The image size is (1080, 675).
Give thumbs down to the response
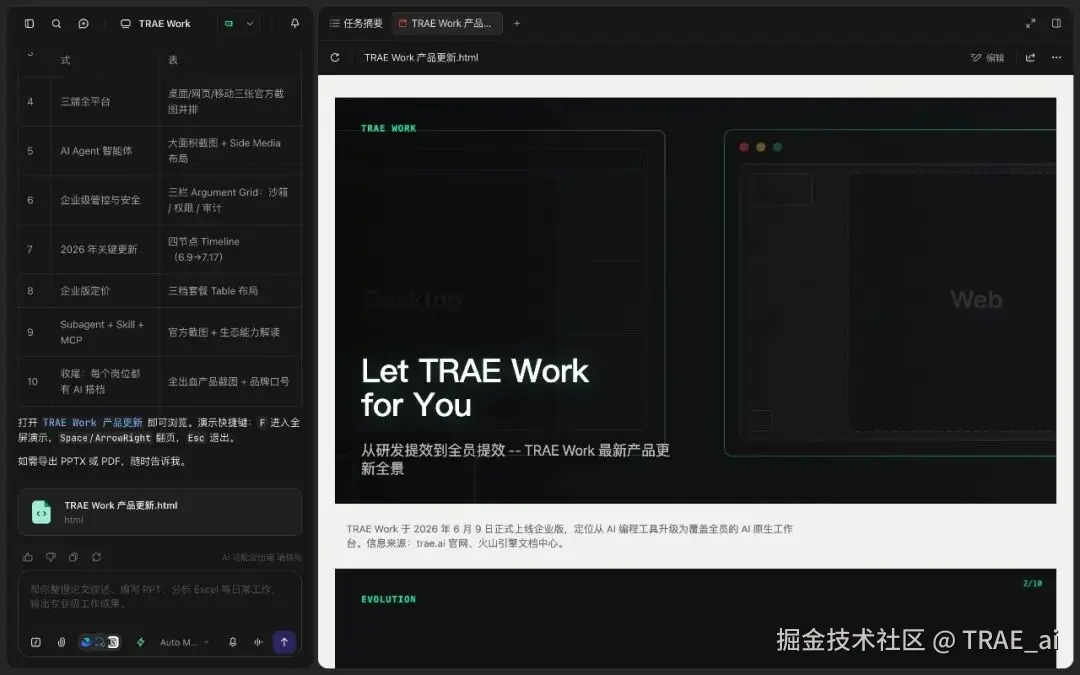50,557
